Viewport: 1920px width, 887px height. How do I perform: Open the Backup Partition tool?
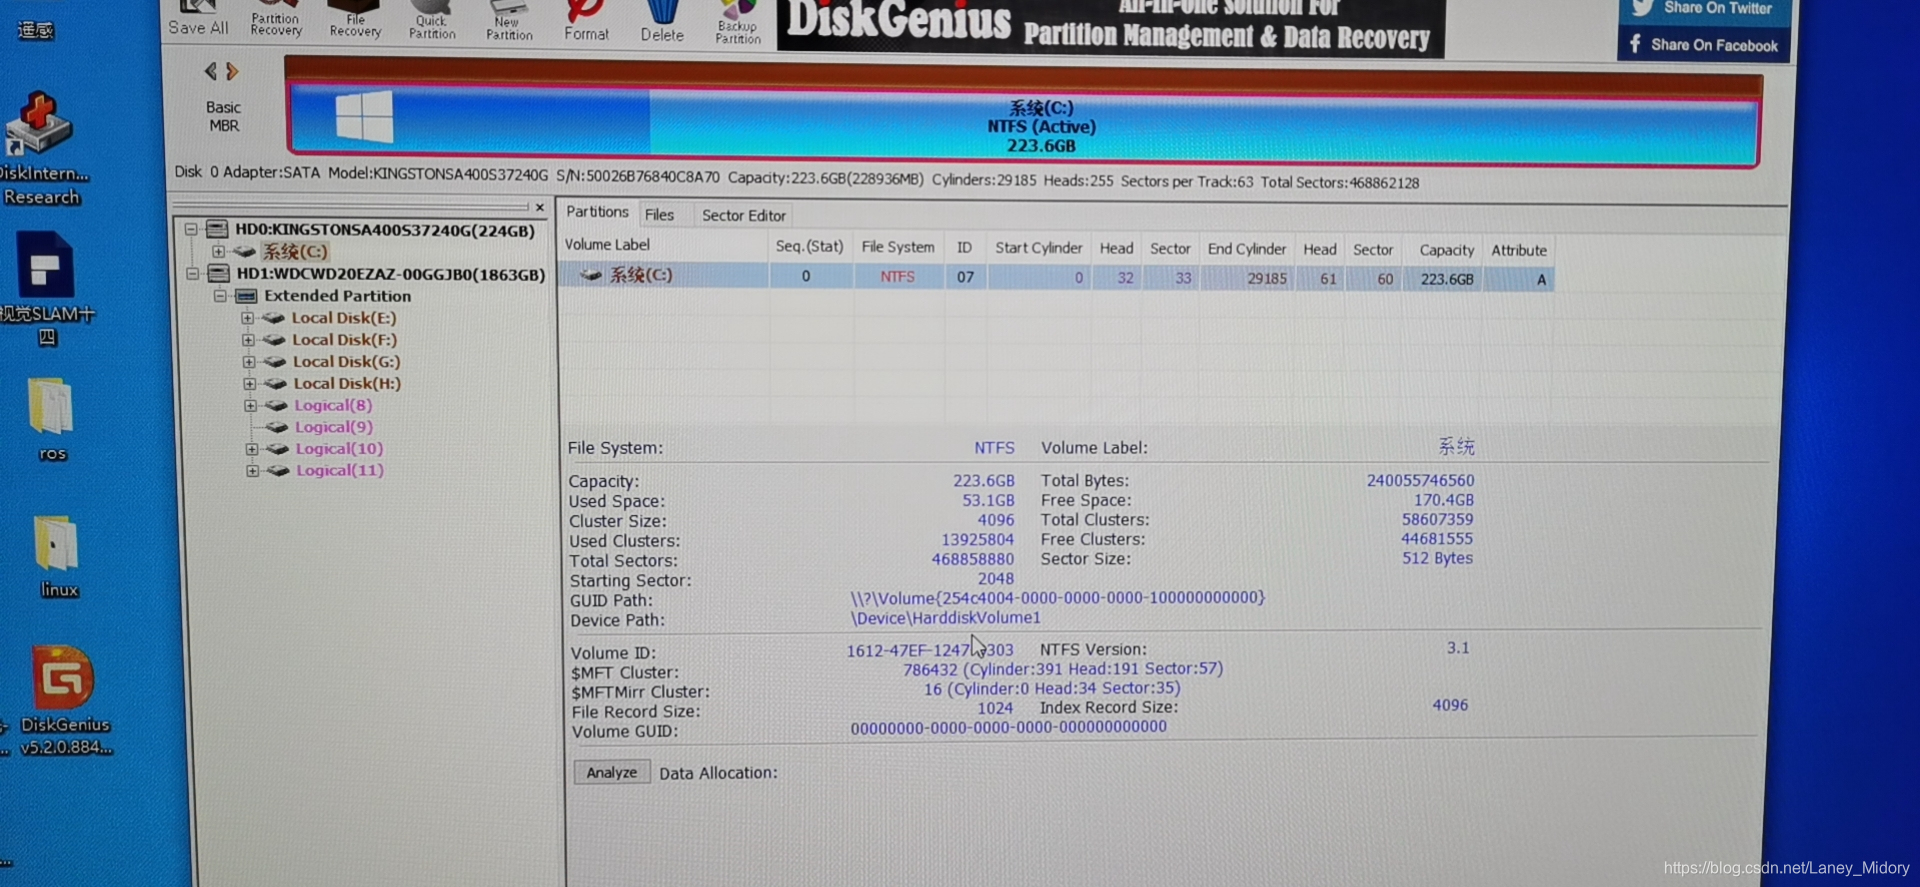tap(738, 22)
